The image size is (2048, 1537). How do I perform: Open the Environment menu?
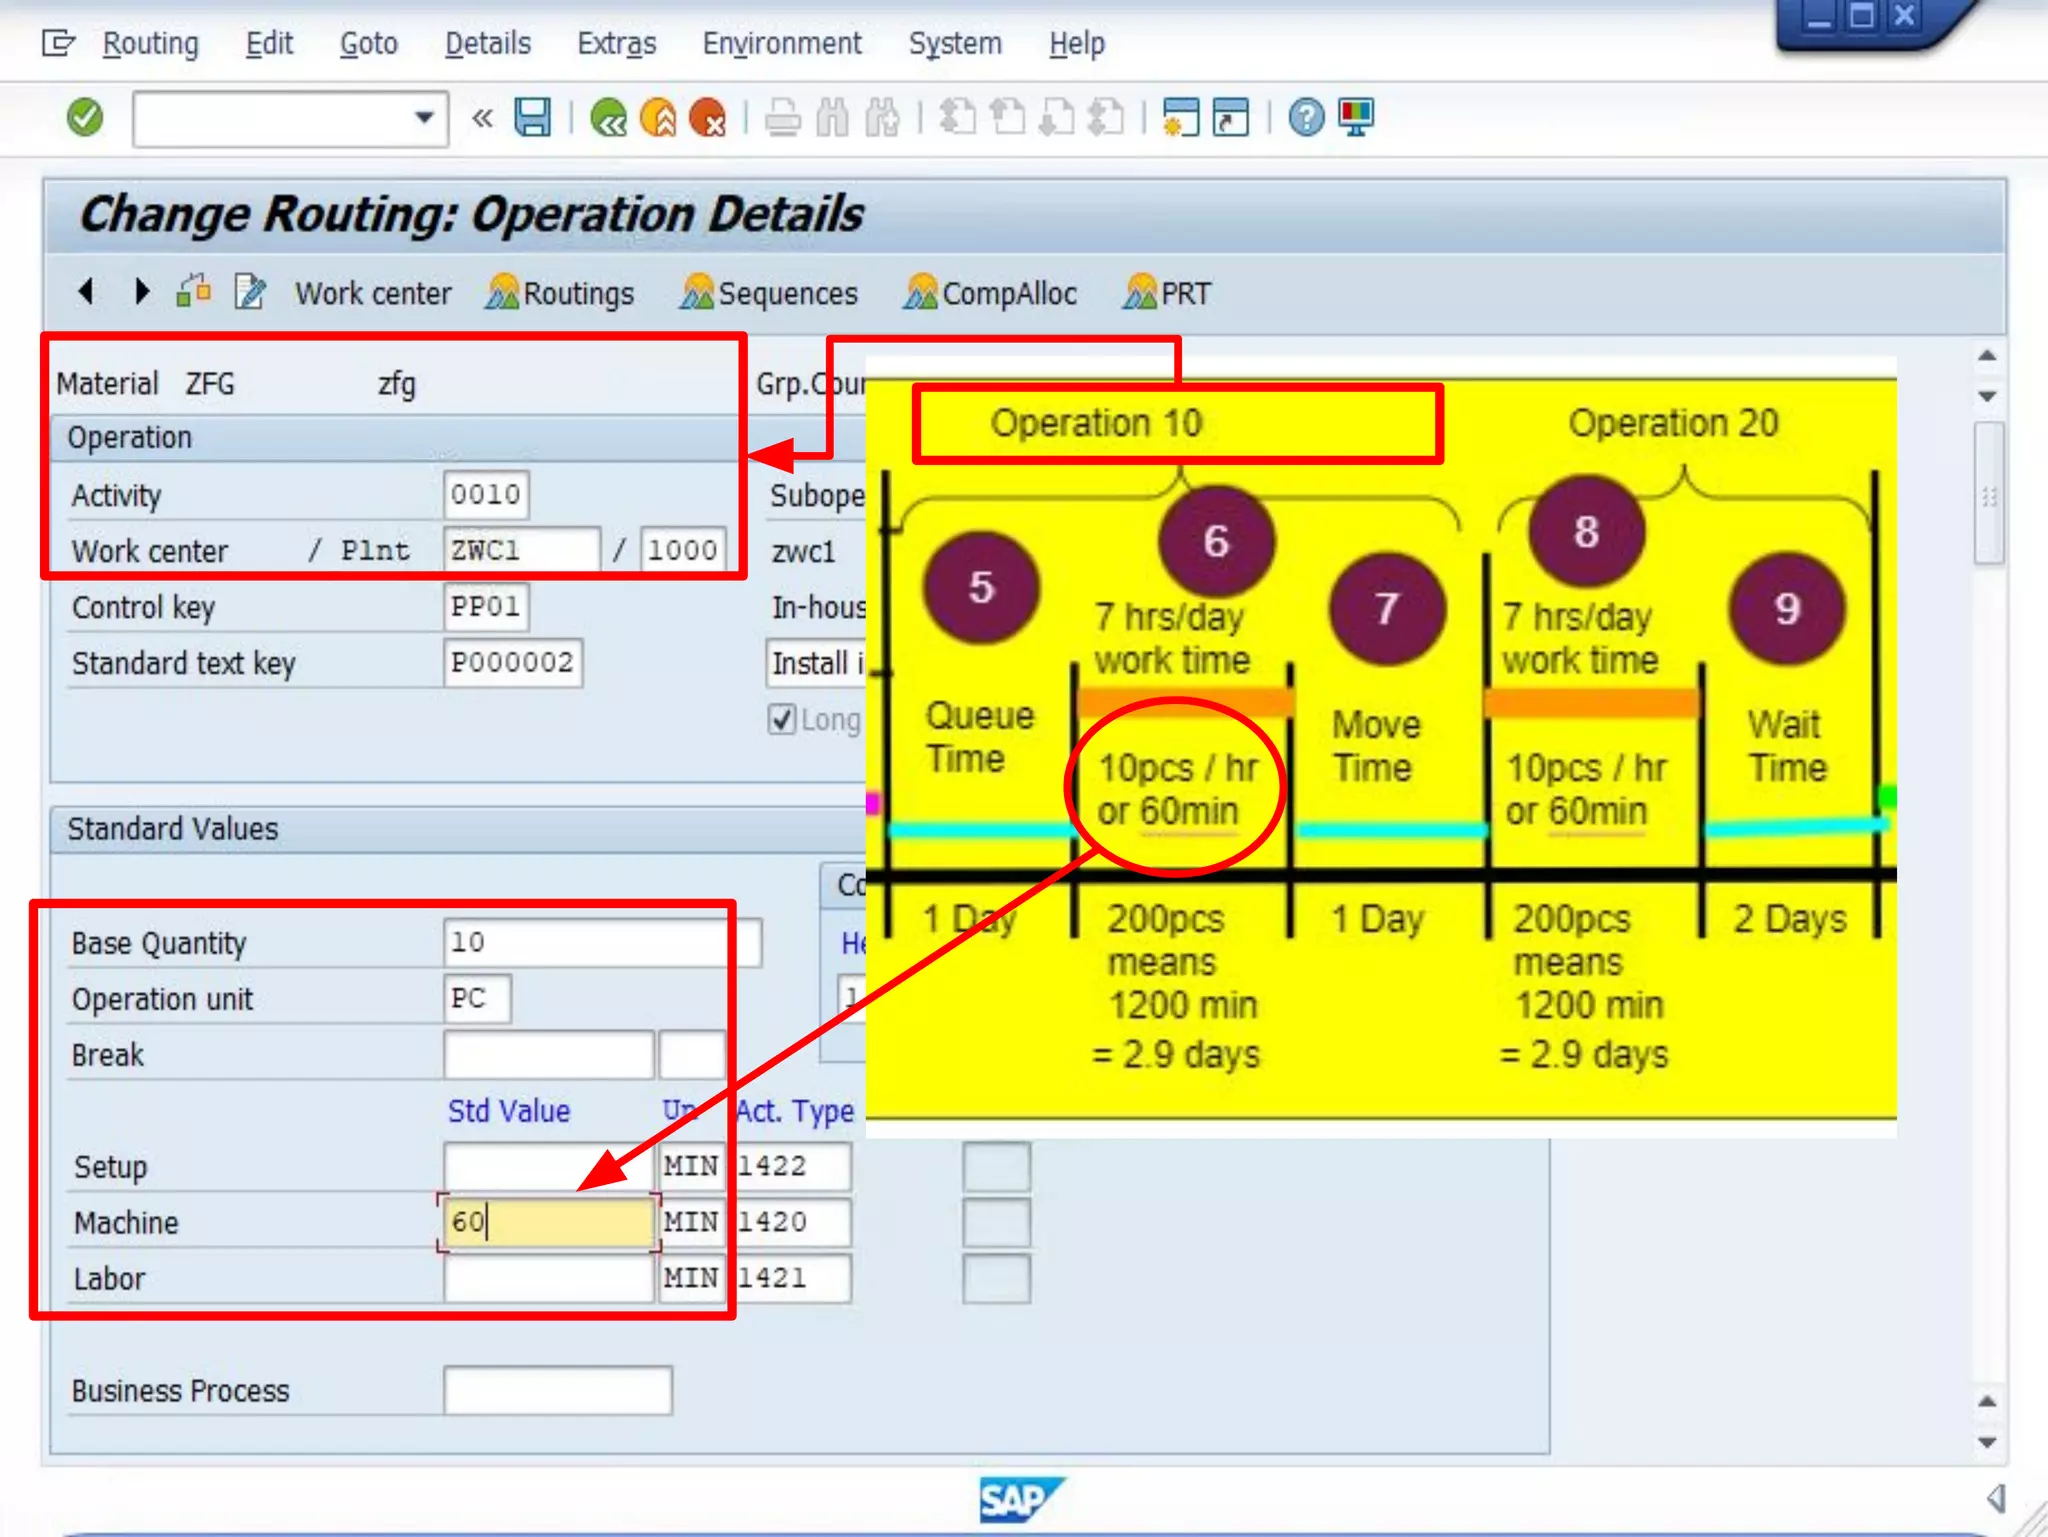(781, 44)
